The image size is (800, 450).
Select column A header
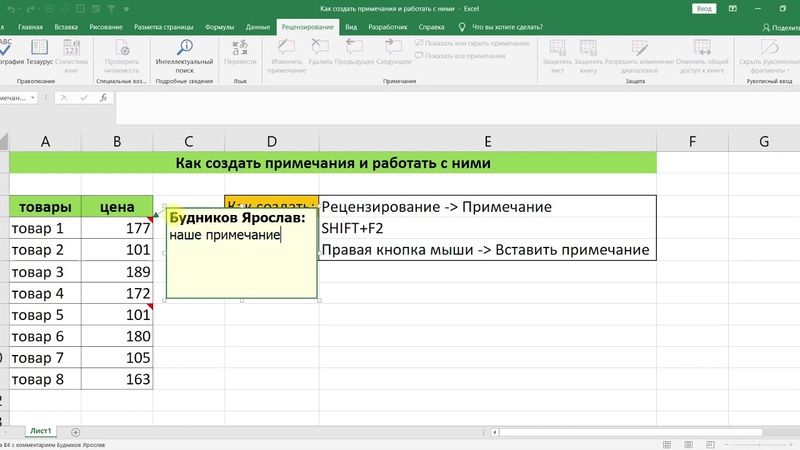pyautogui.click(x=45, y=141)
